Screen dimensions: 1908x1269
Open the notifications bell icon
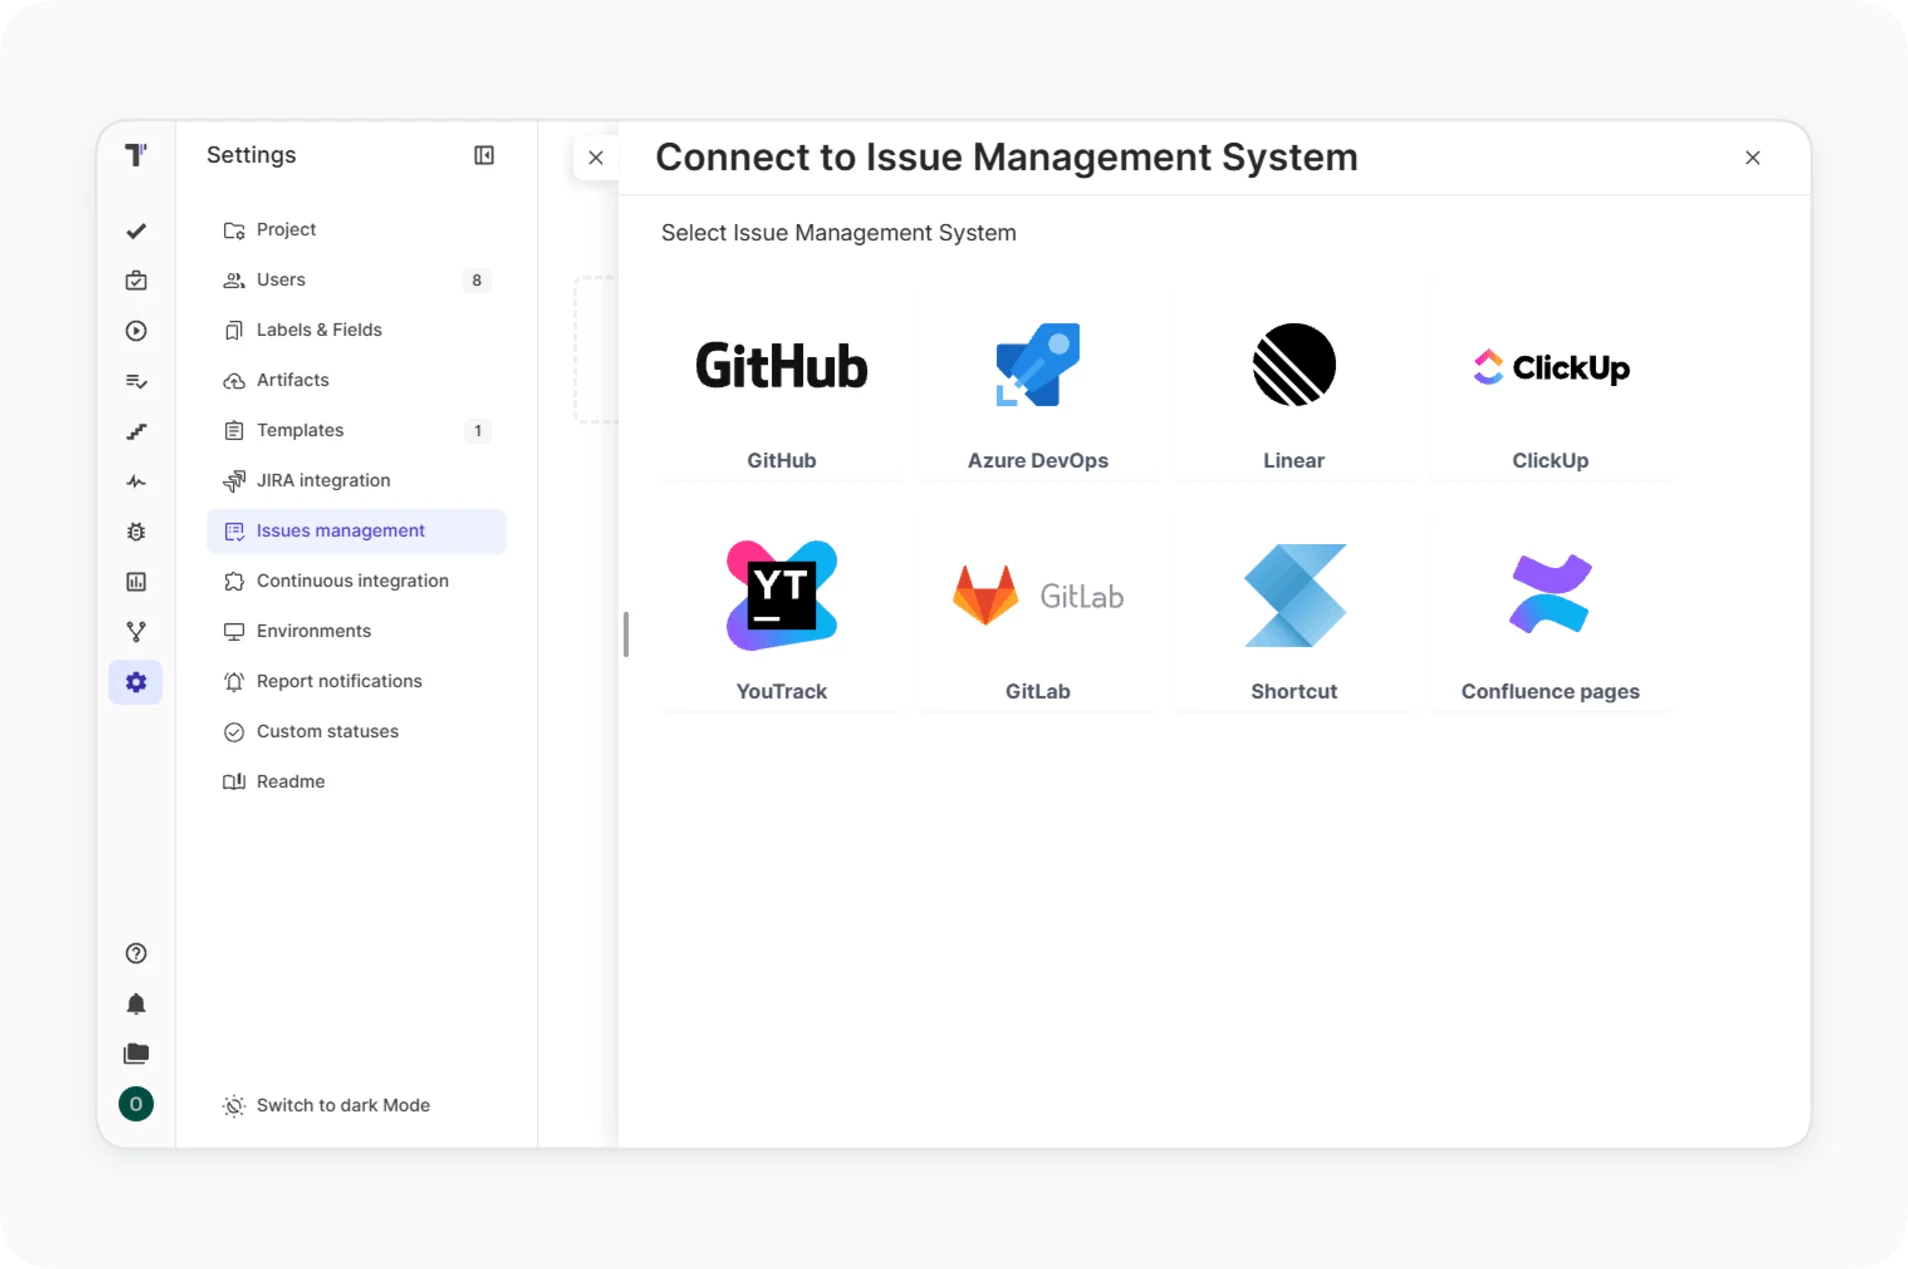coord(136,1004)
